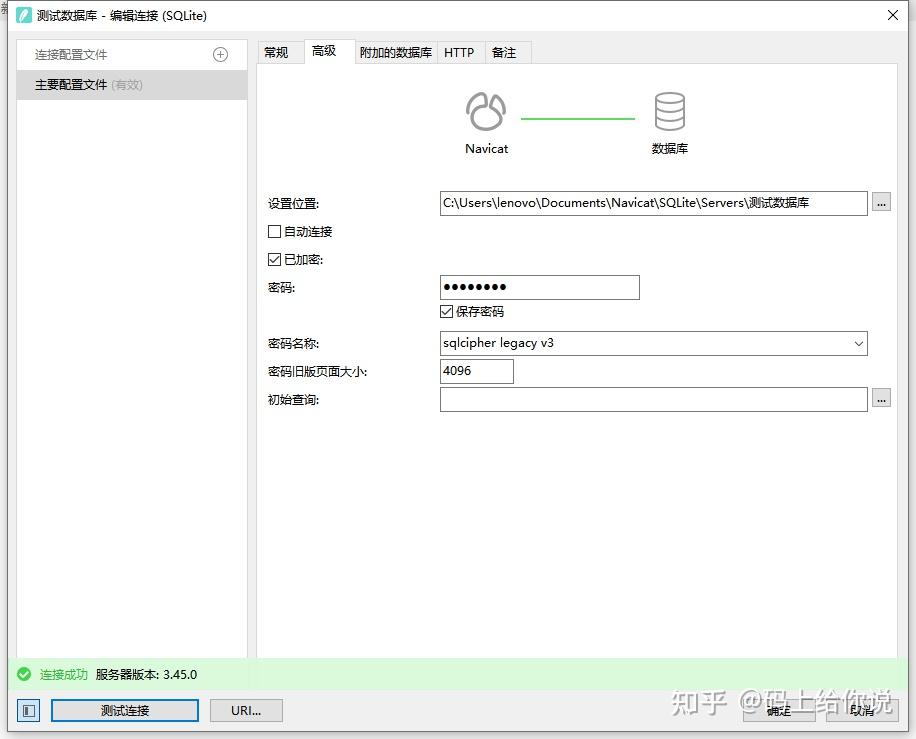
Task: Click the green 连接成功 checkmark icon
Action: pyautogui.click(x=22, y=675)
